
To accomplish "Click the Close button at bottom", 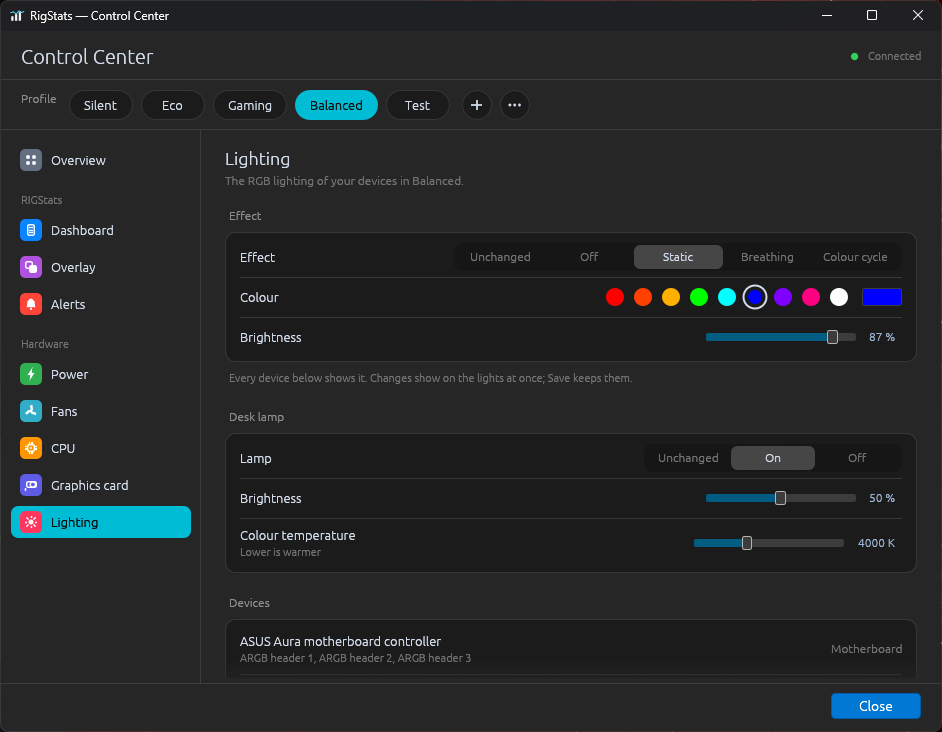I will coord(875,706).
